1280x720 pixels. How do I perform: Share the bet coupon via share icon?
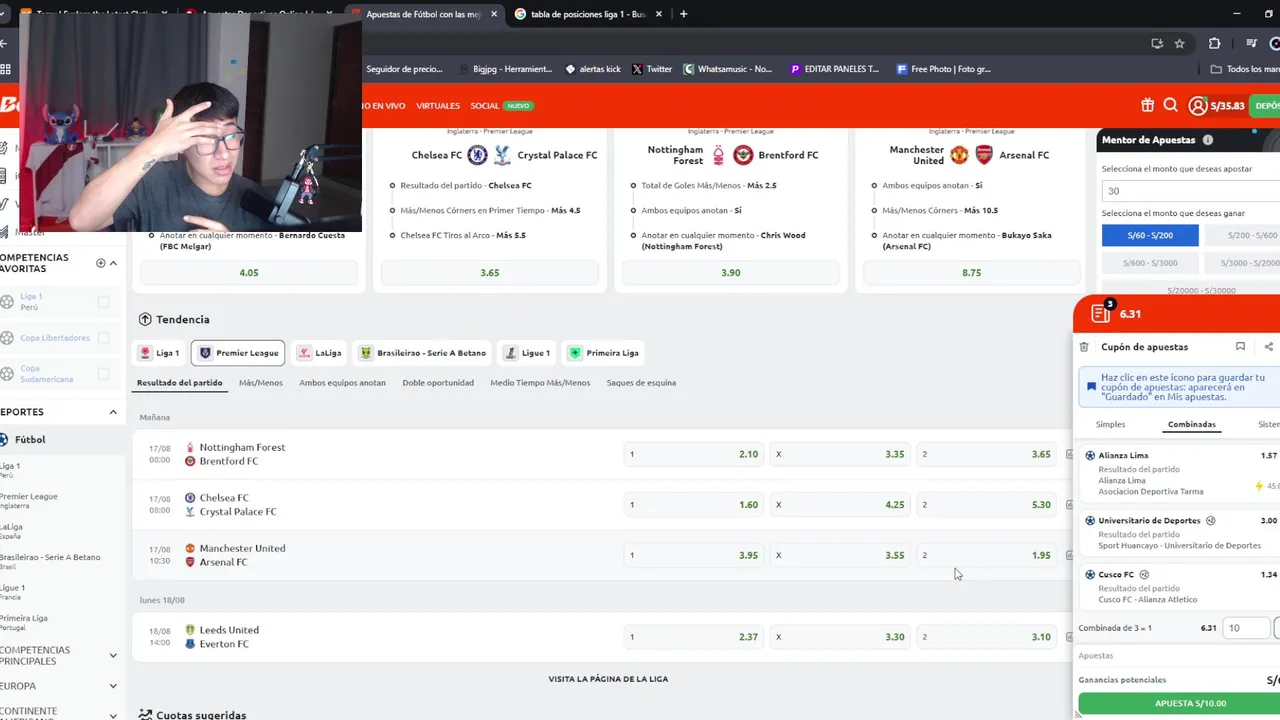click(1269, 347)
